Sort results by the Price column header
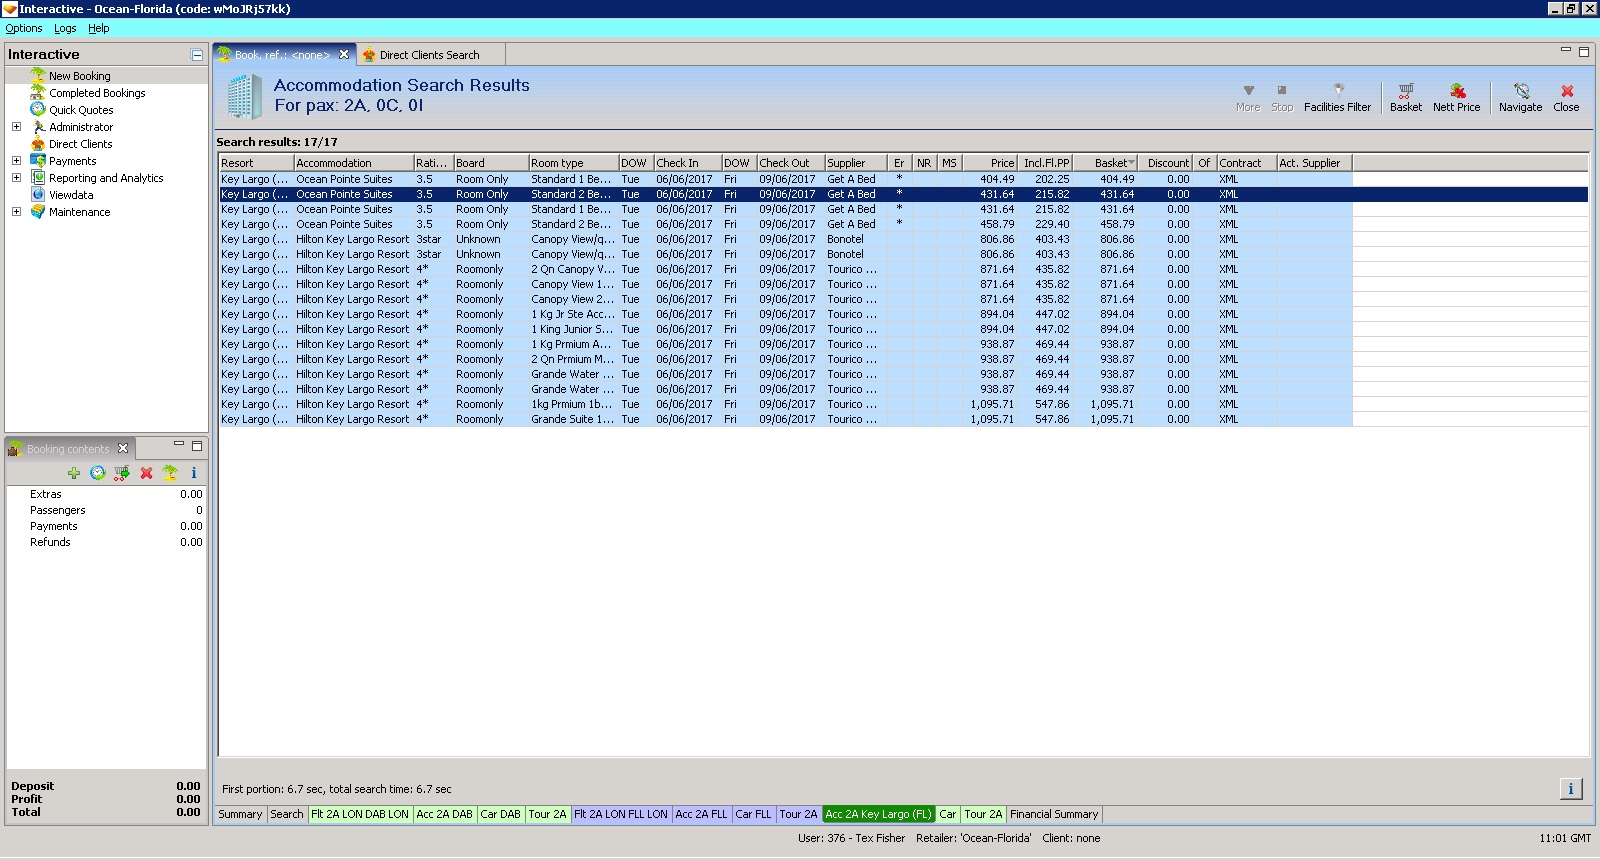Viewport: 1600px width, 860px height. pyautogui.click(x=990, y=163)
